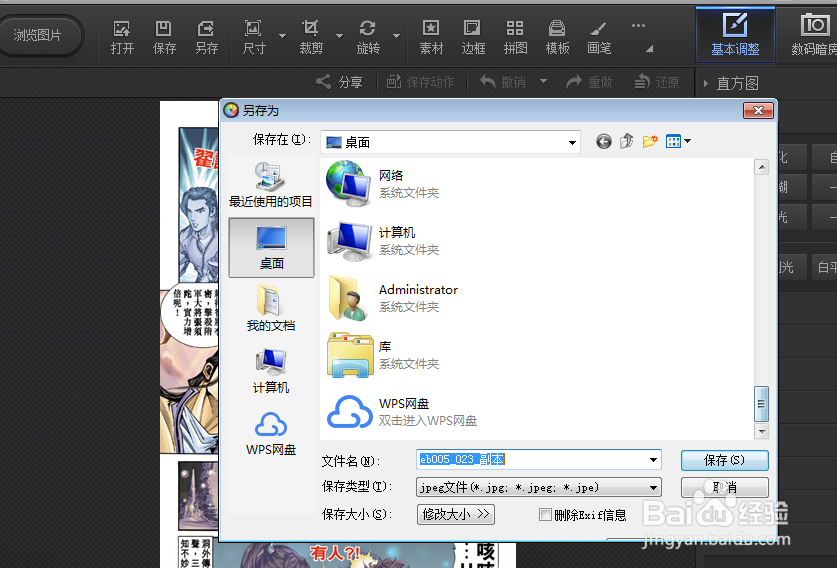
Task: Switch to the 基本调整 tab
Action: point(735,35)
